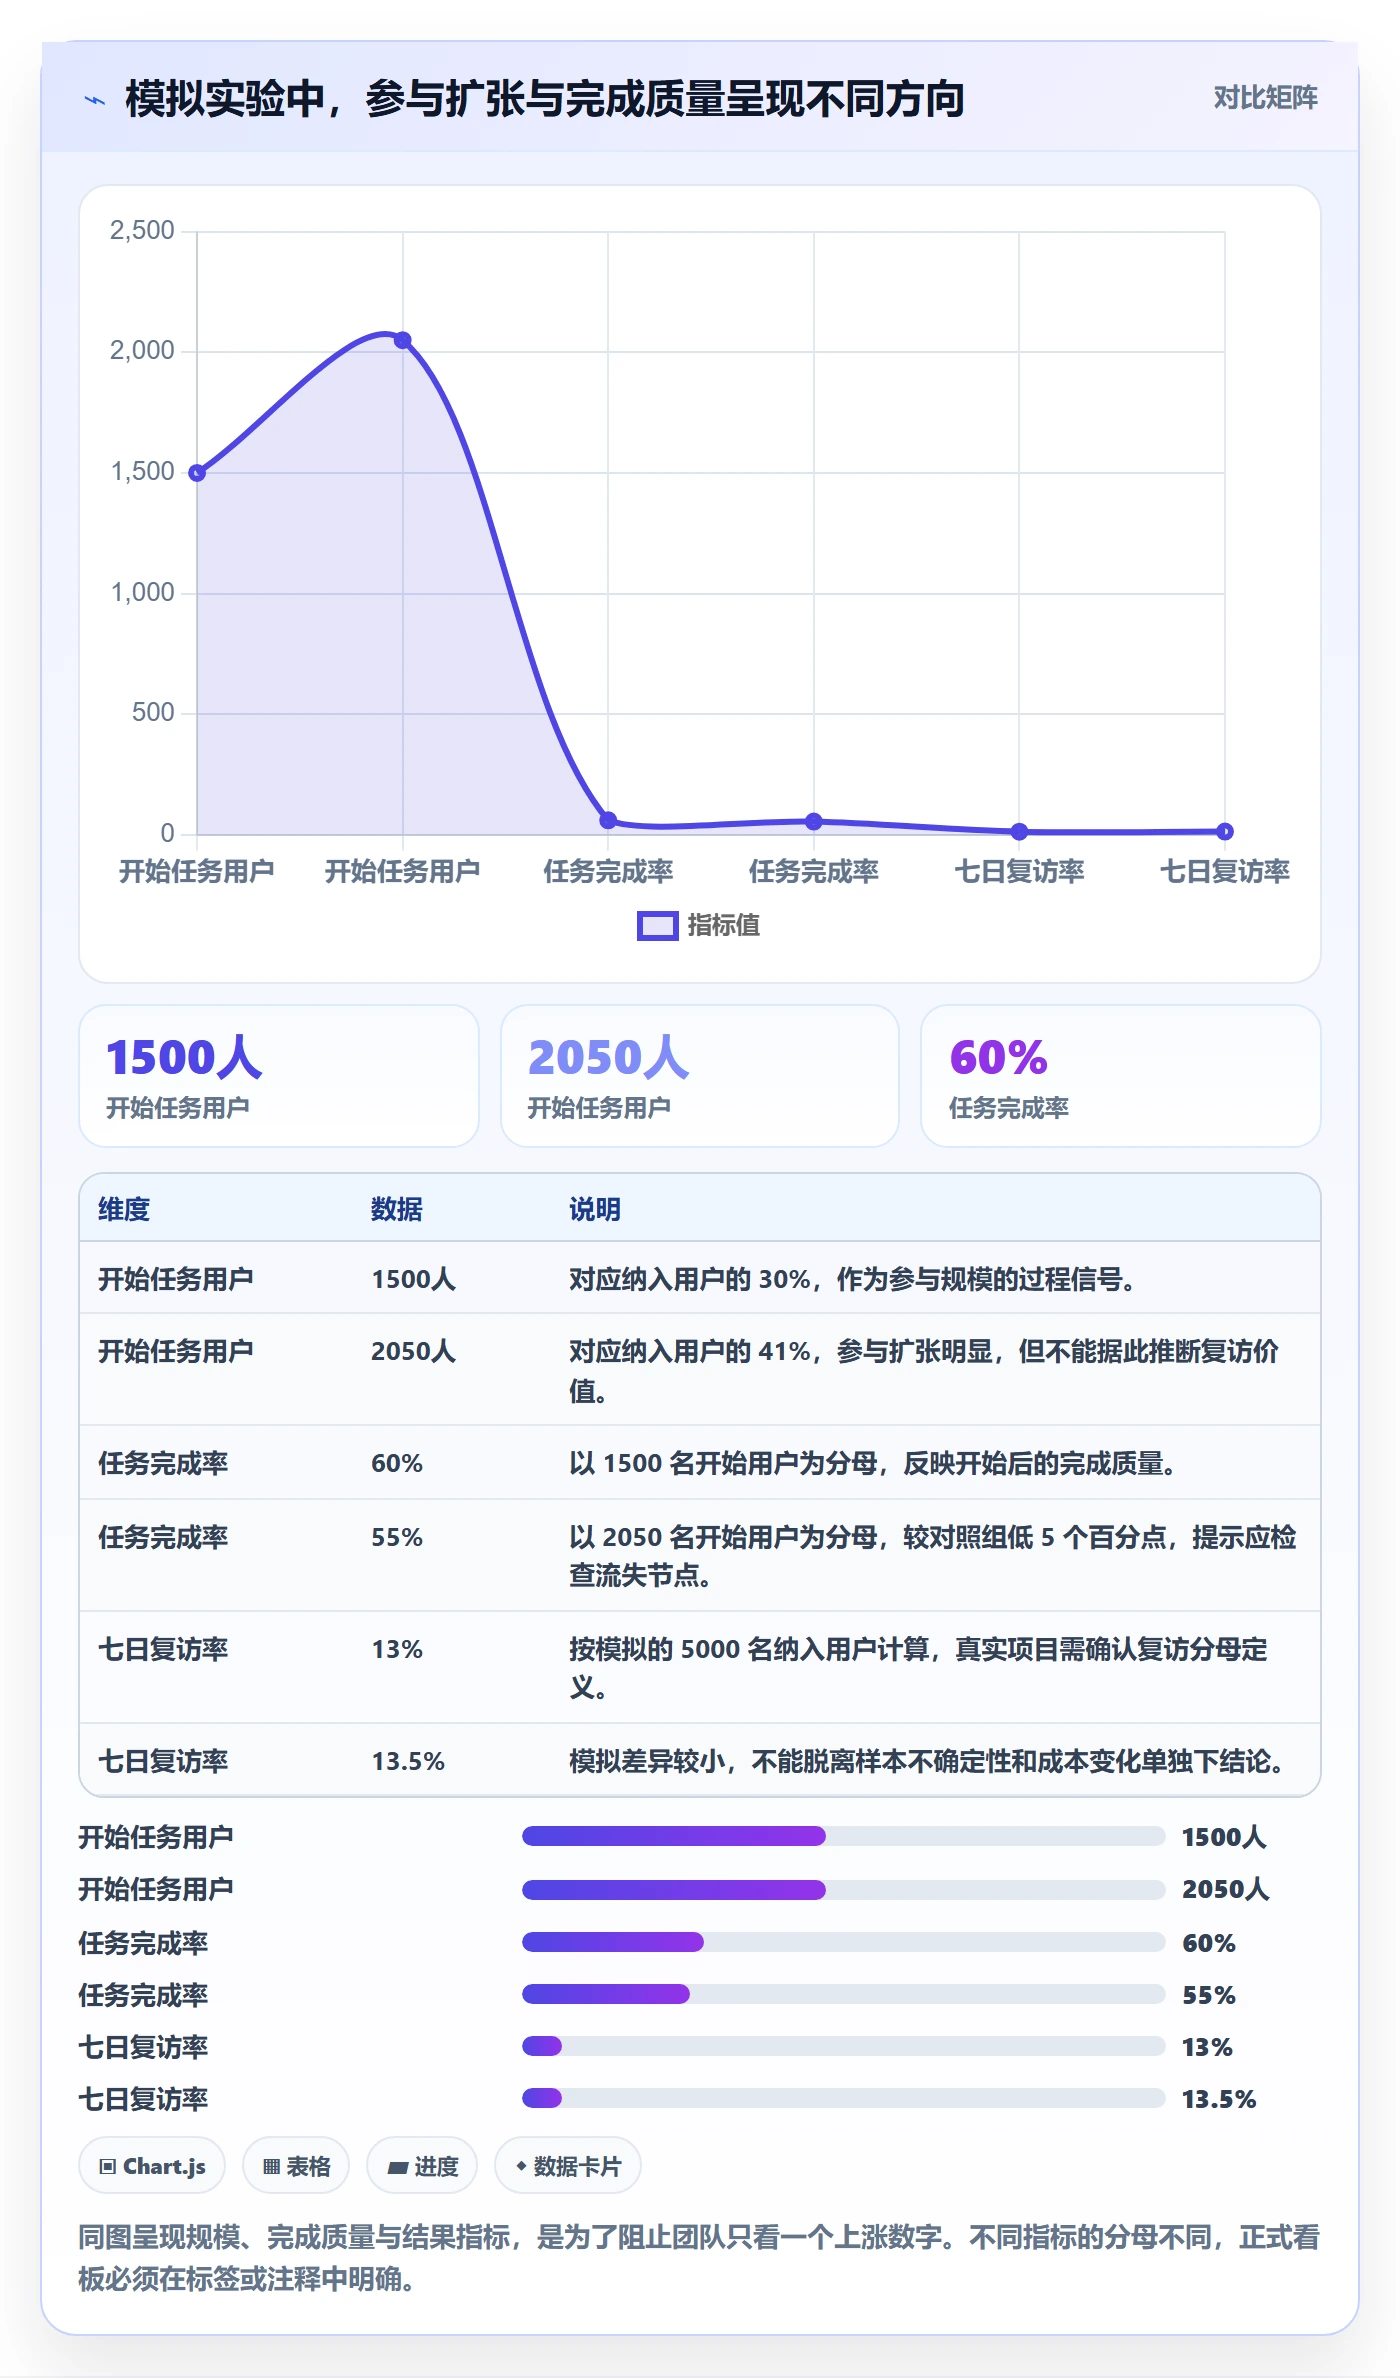Click the progress bar labeled 13%

coord(843,2046)
